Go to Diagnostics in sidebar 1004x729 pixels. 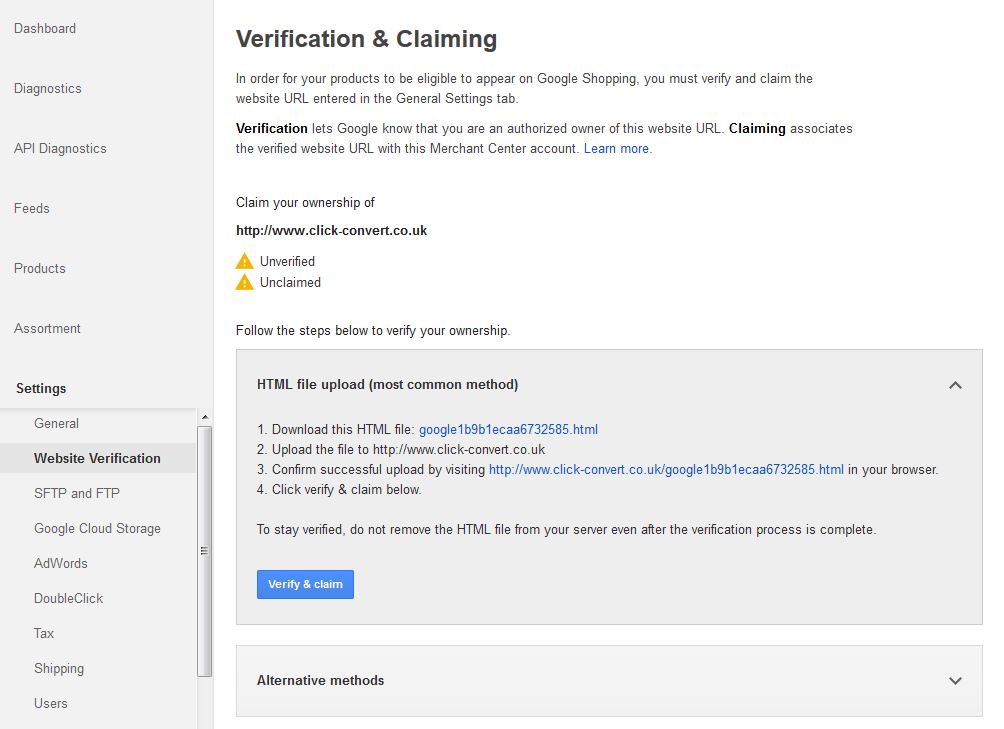pos(47,88)
